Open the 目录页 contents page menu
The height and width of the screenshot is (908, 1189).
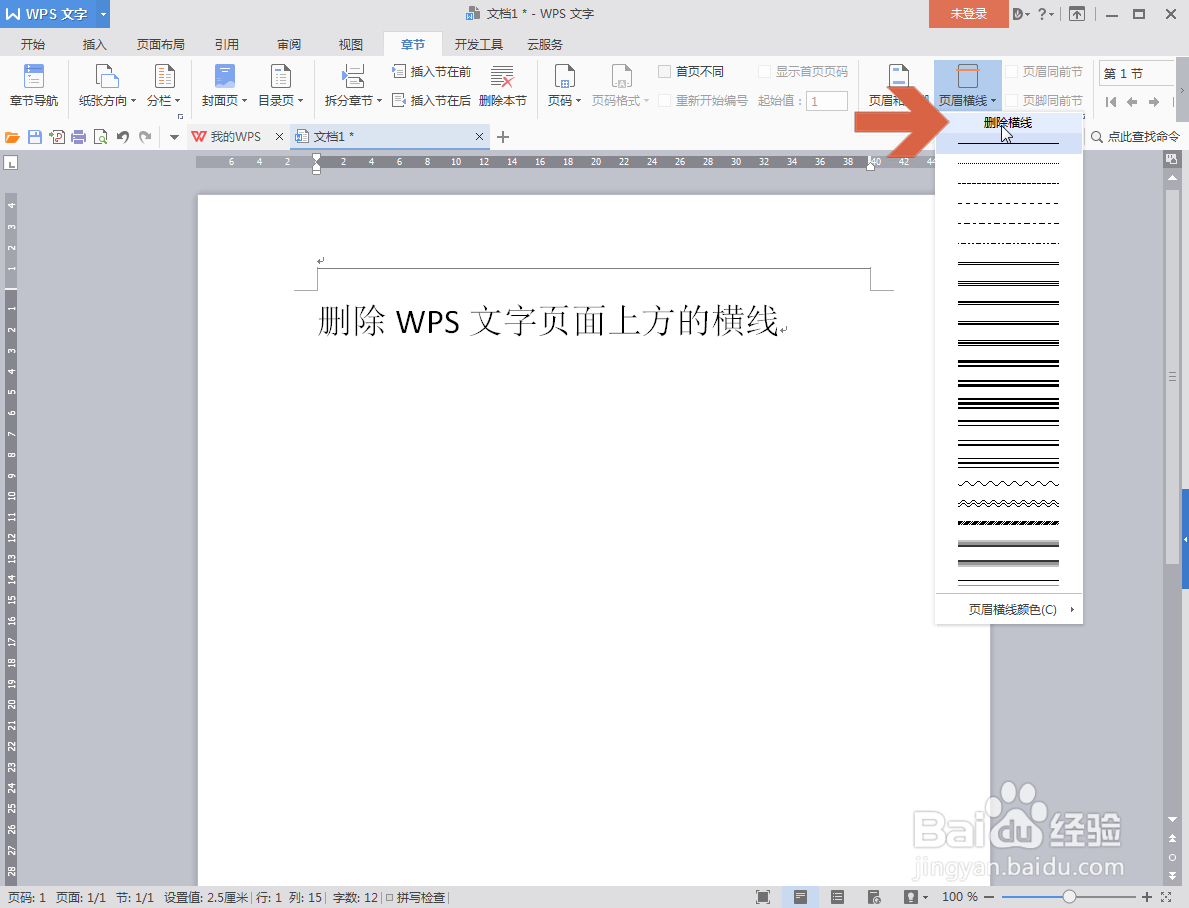click(281, 85)
